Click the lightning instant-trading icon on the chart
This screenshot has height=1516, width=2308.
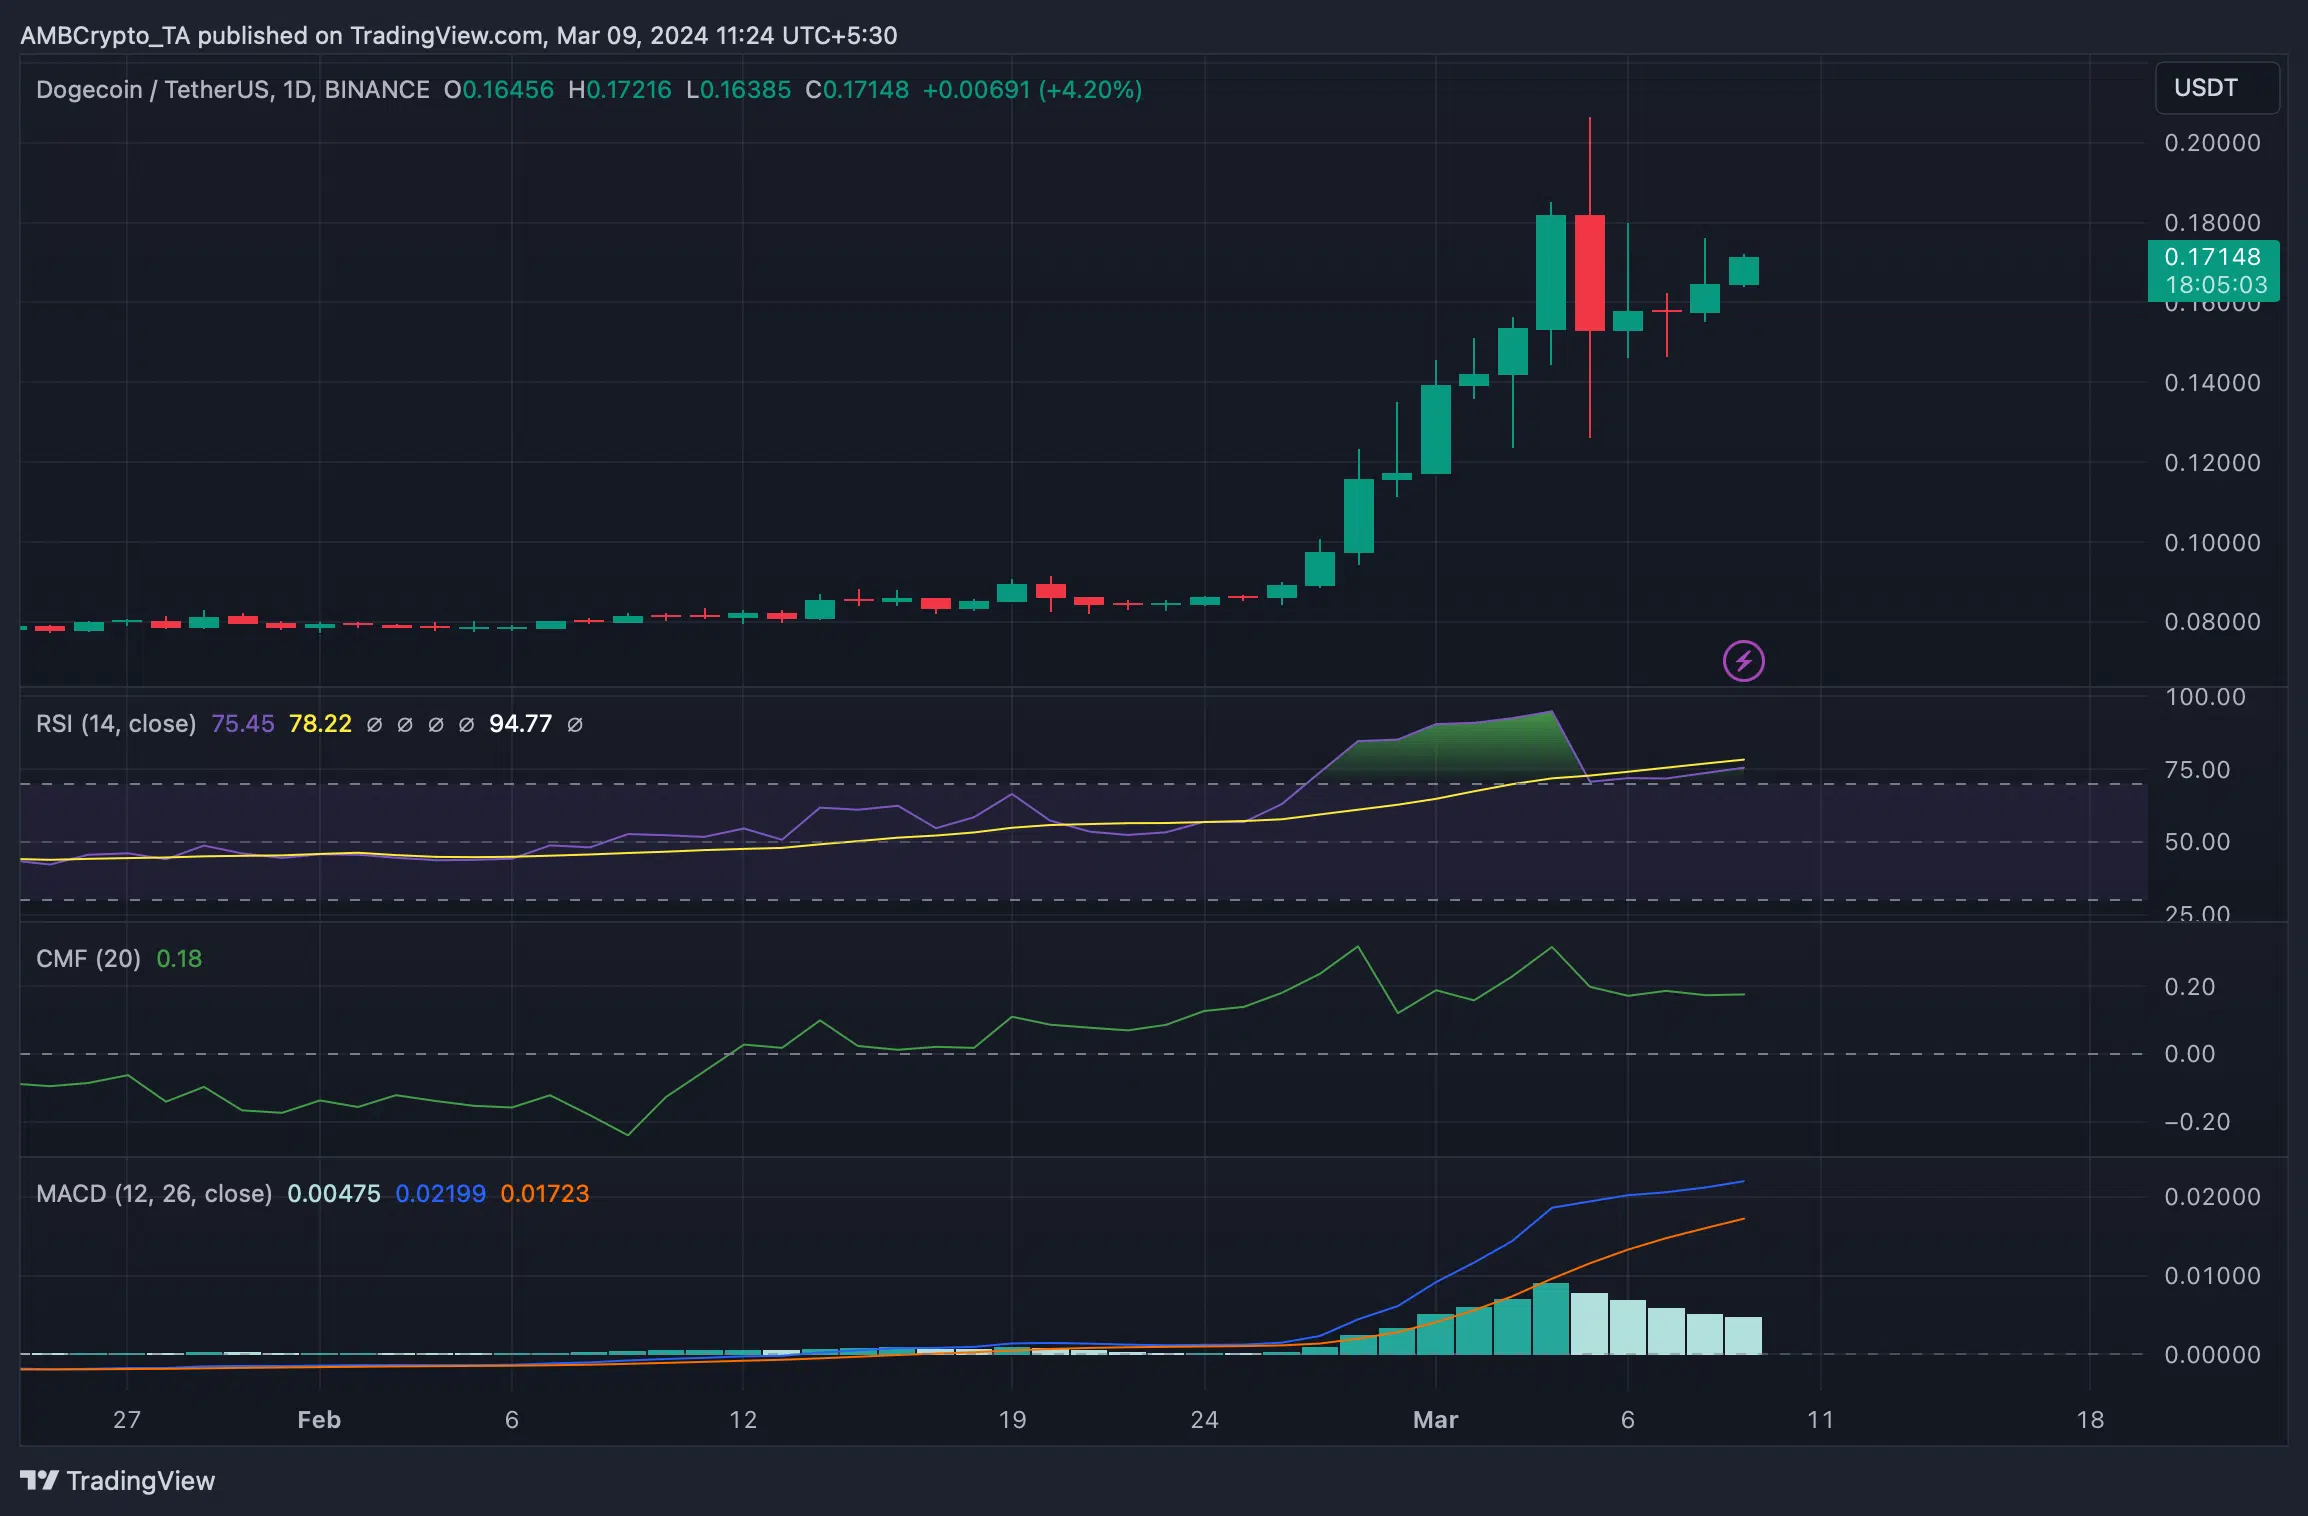tap(1743, 659)
